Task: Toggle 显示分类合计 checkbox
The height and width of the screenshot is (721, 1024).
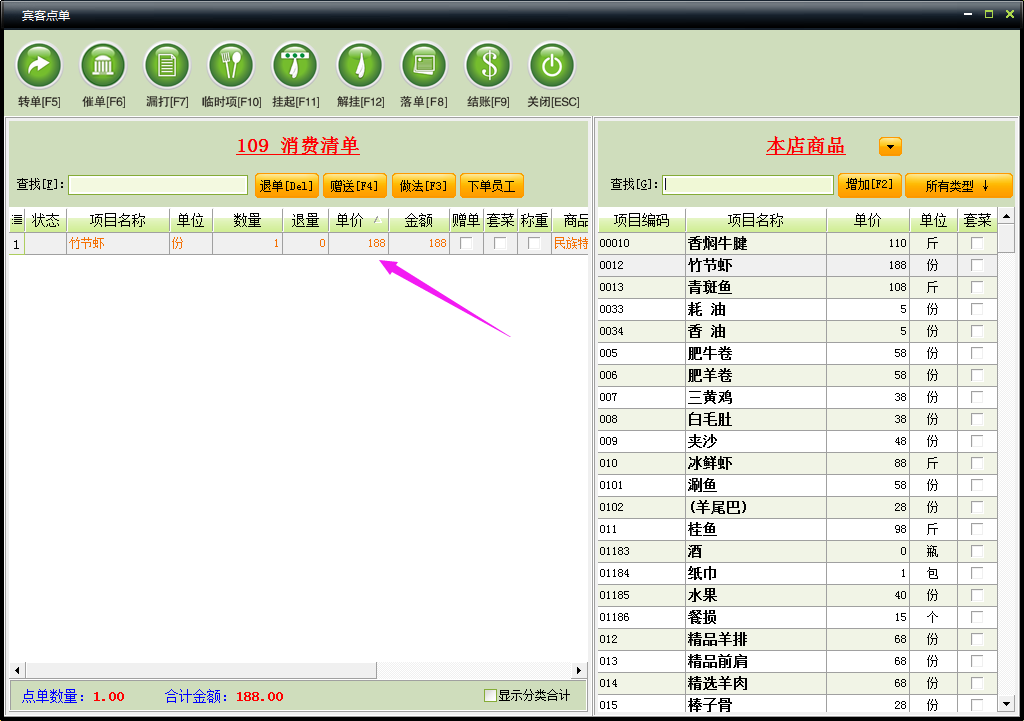Action: click(490, 696)
